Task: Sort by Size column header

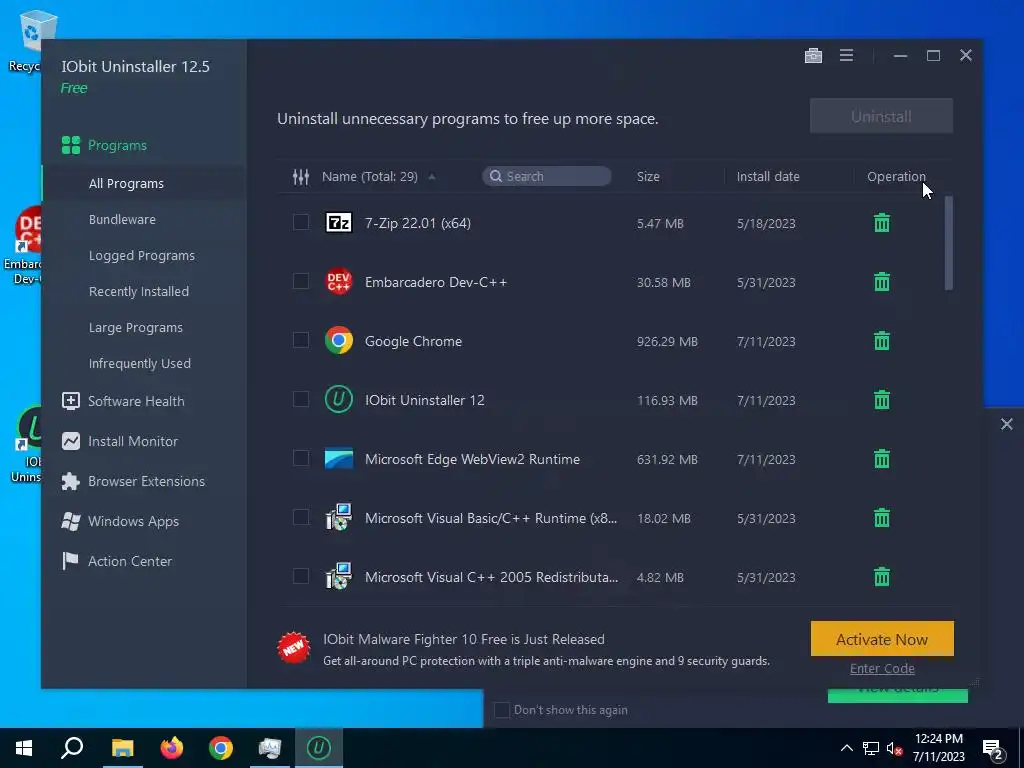Action: pos(648,176)
